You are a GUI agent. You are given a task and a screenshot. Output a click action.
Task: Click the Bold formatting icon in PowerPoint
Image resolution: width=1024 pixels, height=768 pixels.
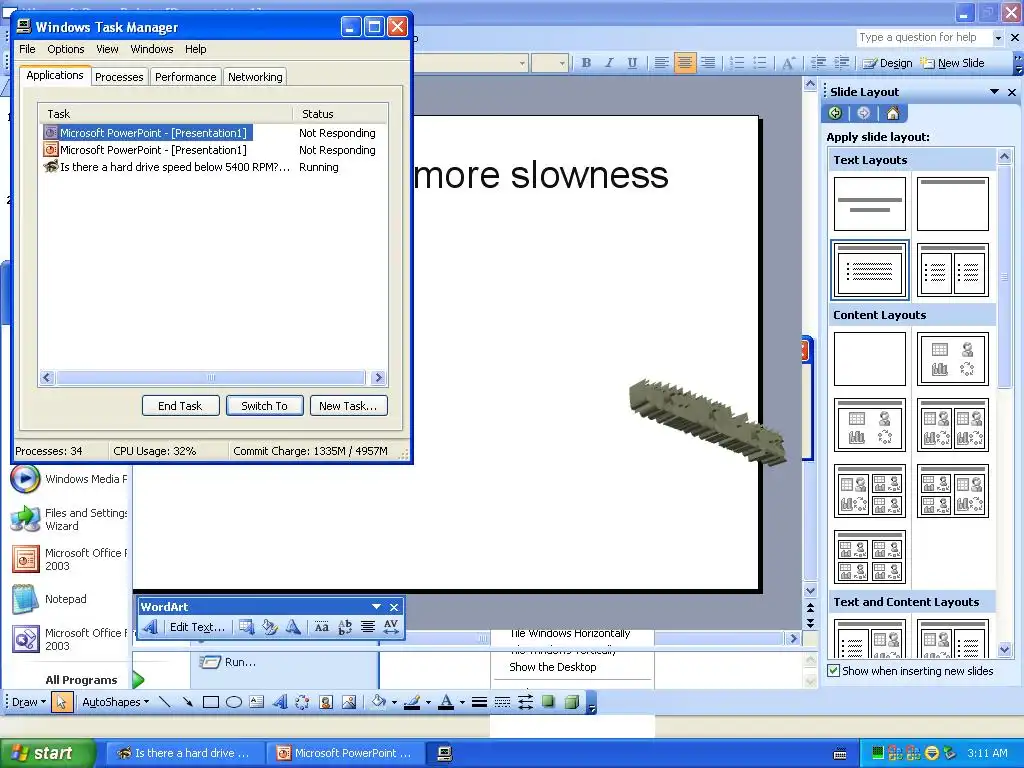coord(586,63)
